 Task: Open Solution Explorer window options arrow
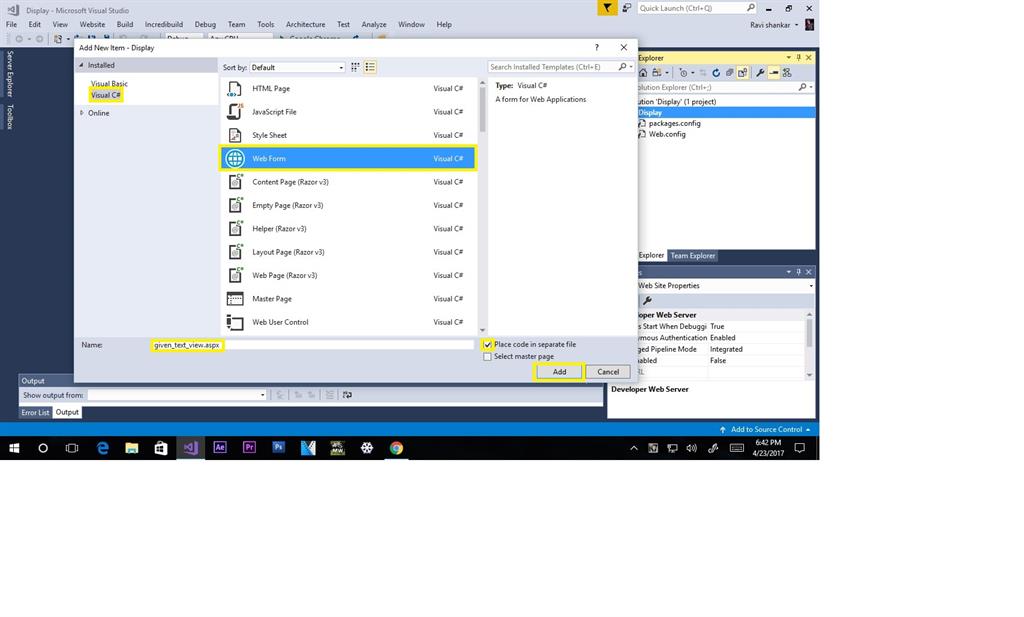click(x=789, y=57)
